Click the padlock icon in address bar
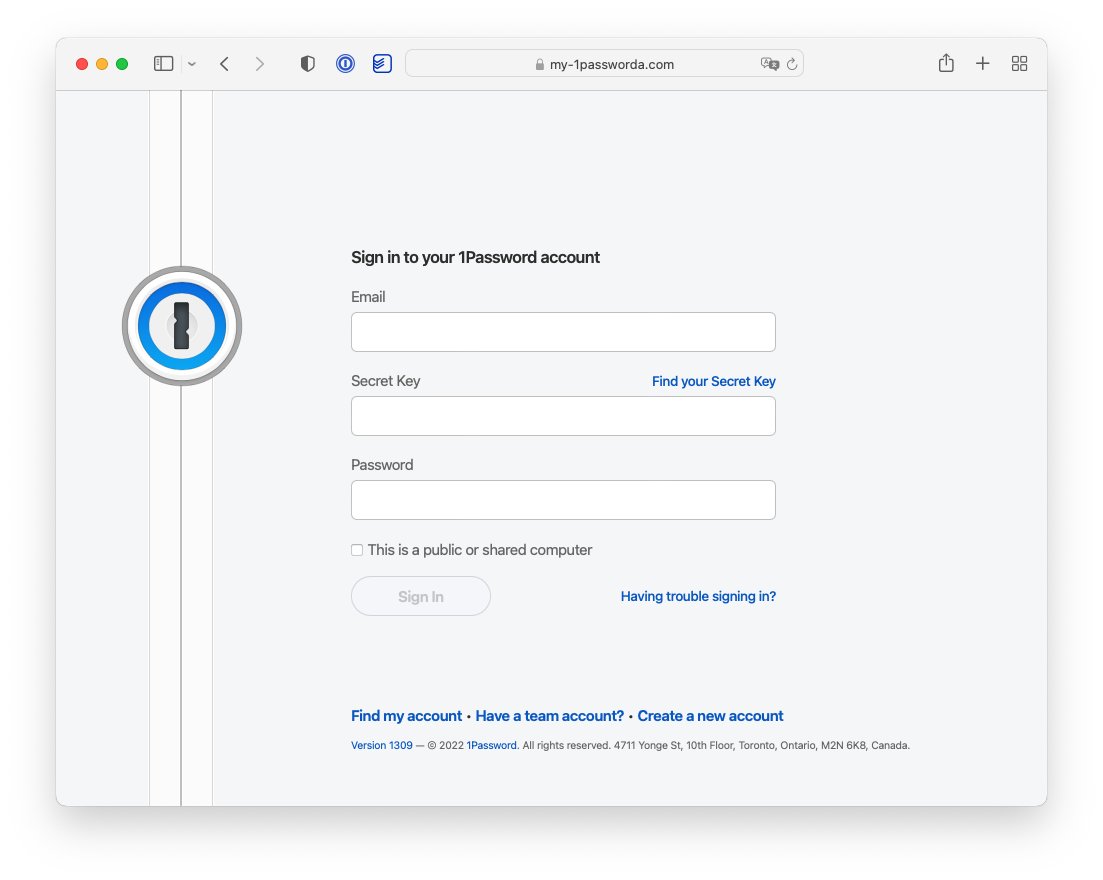 point(540,64)
